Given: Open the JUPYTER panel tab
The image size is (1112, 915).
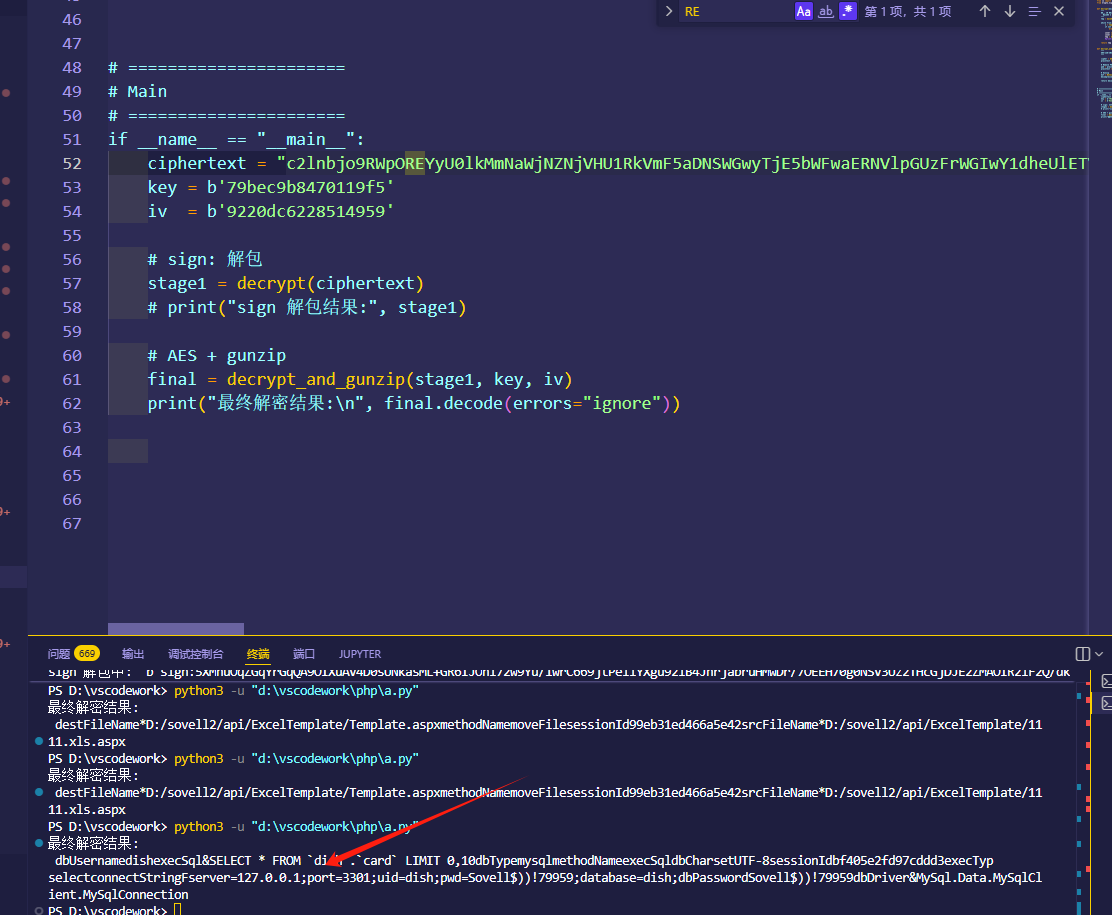Looking at the screenshot, I should tap(359, 654).
